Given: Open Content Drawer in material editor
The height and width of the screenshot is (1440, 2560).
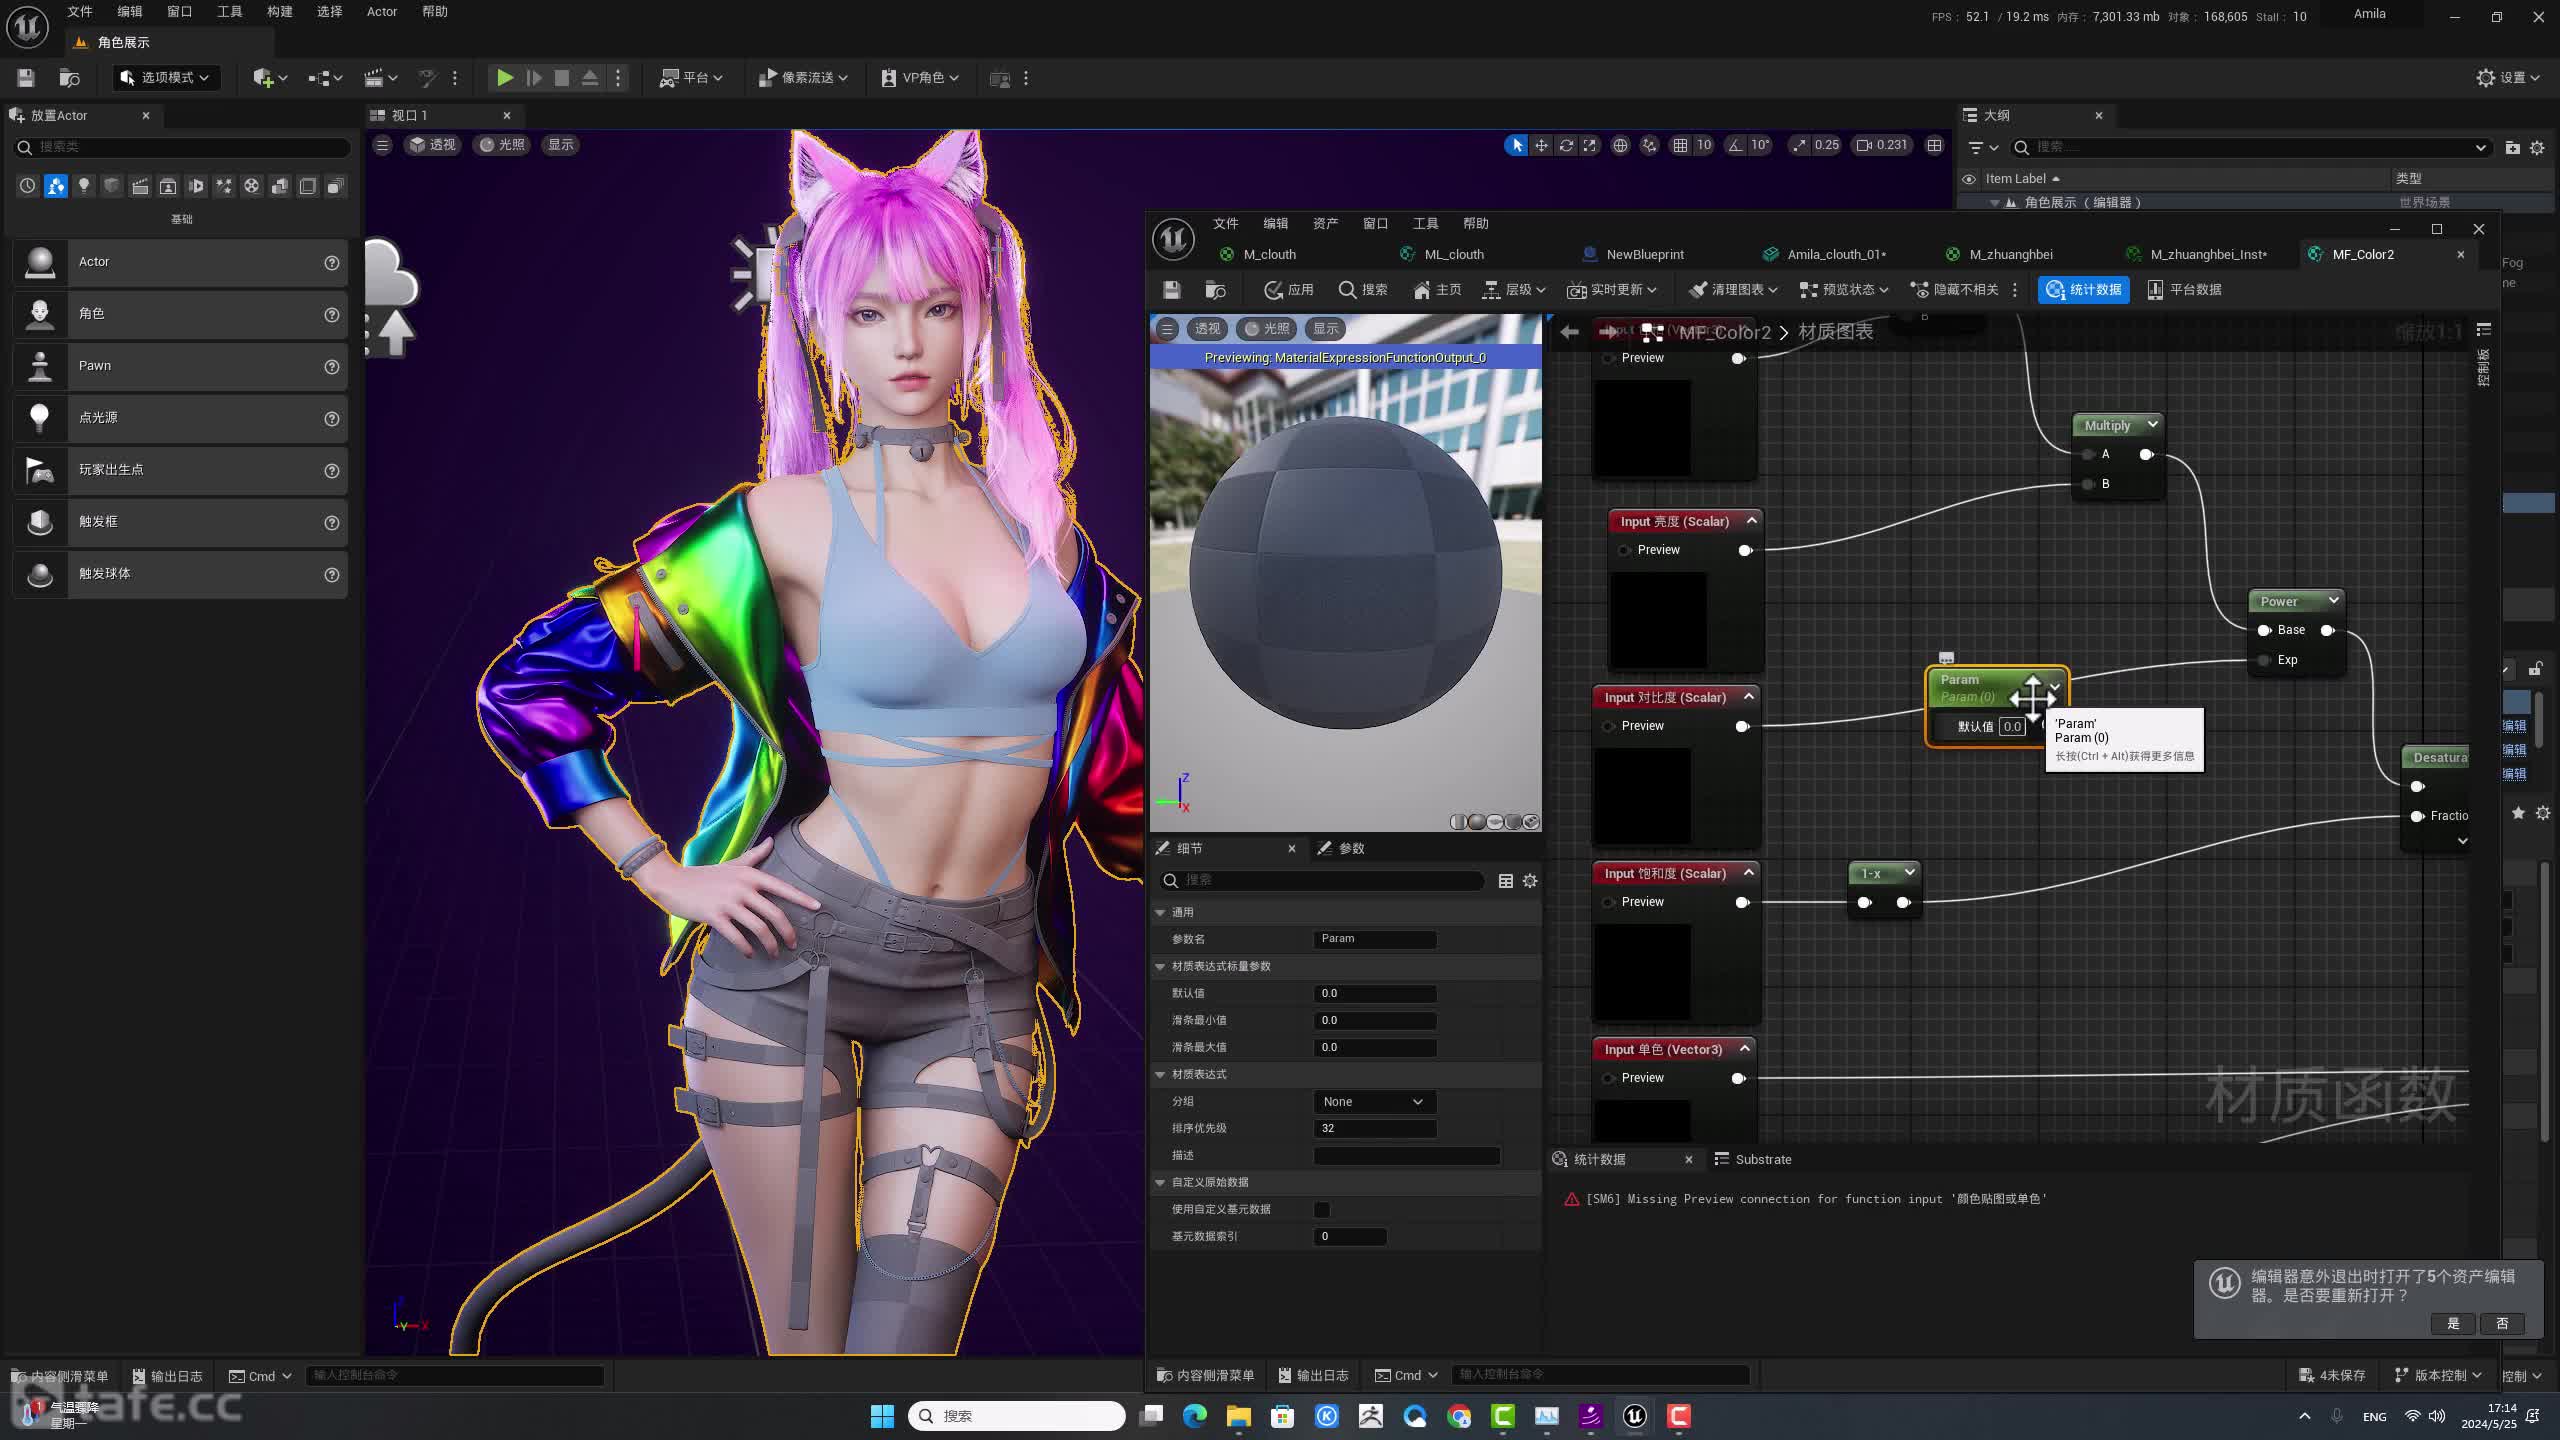Looking at the screenshot, I should tap(1205, 1376).
